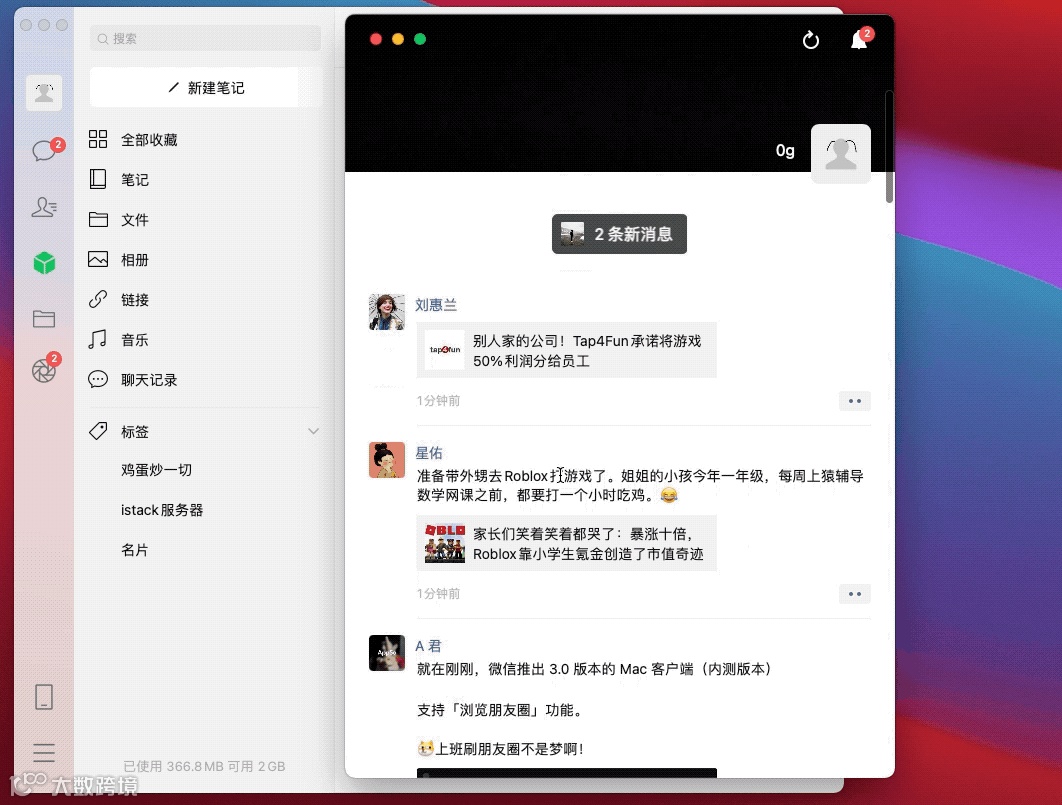Select the 名片 tag

(x=134, y=550)
